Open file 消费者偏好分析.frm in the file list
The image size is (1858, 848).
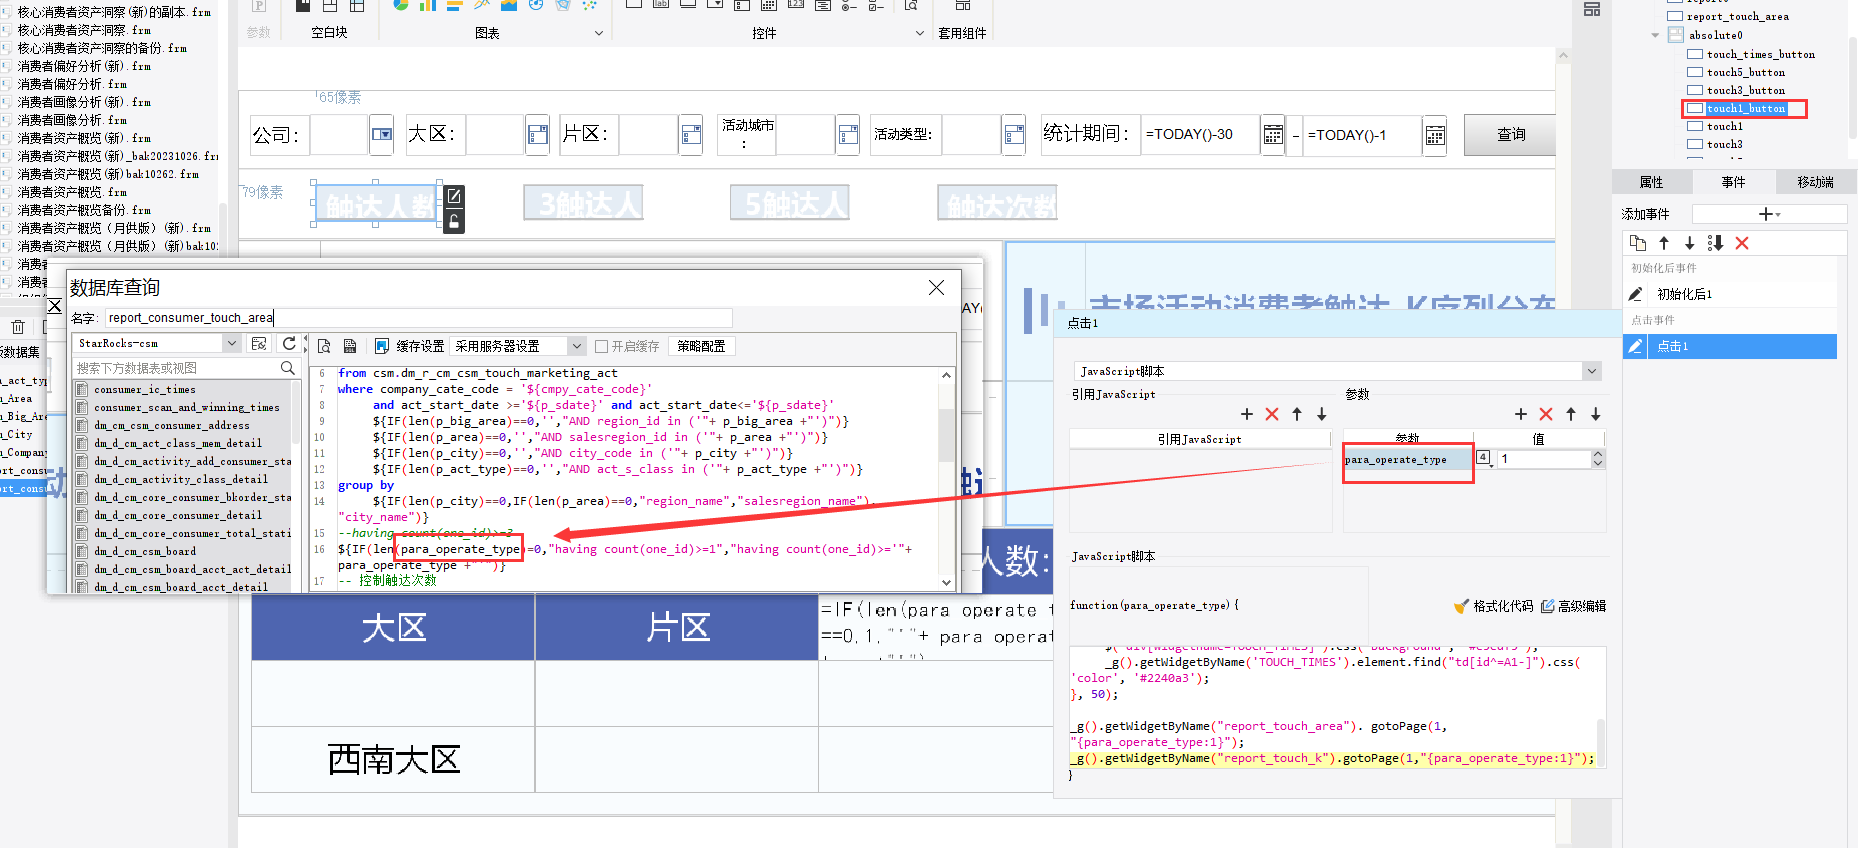click(x=72, y=84)
